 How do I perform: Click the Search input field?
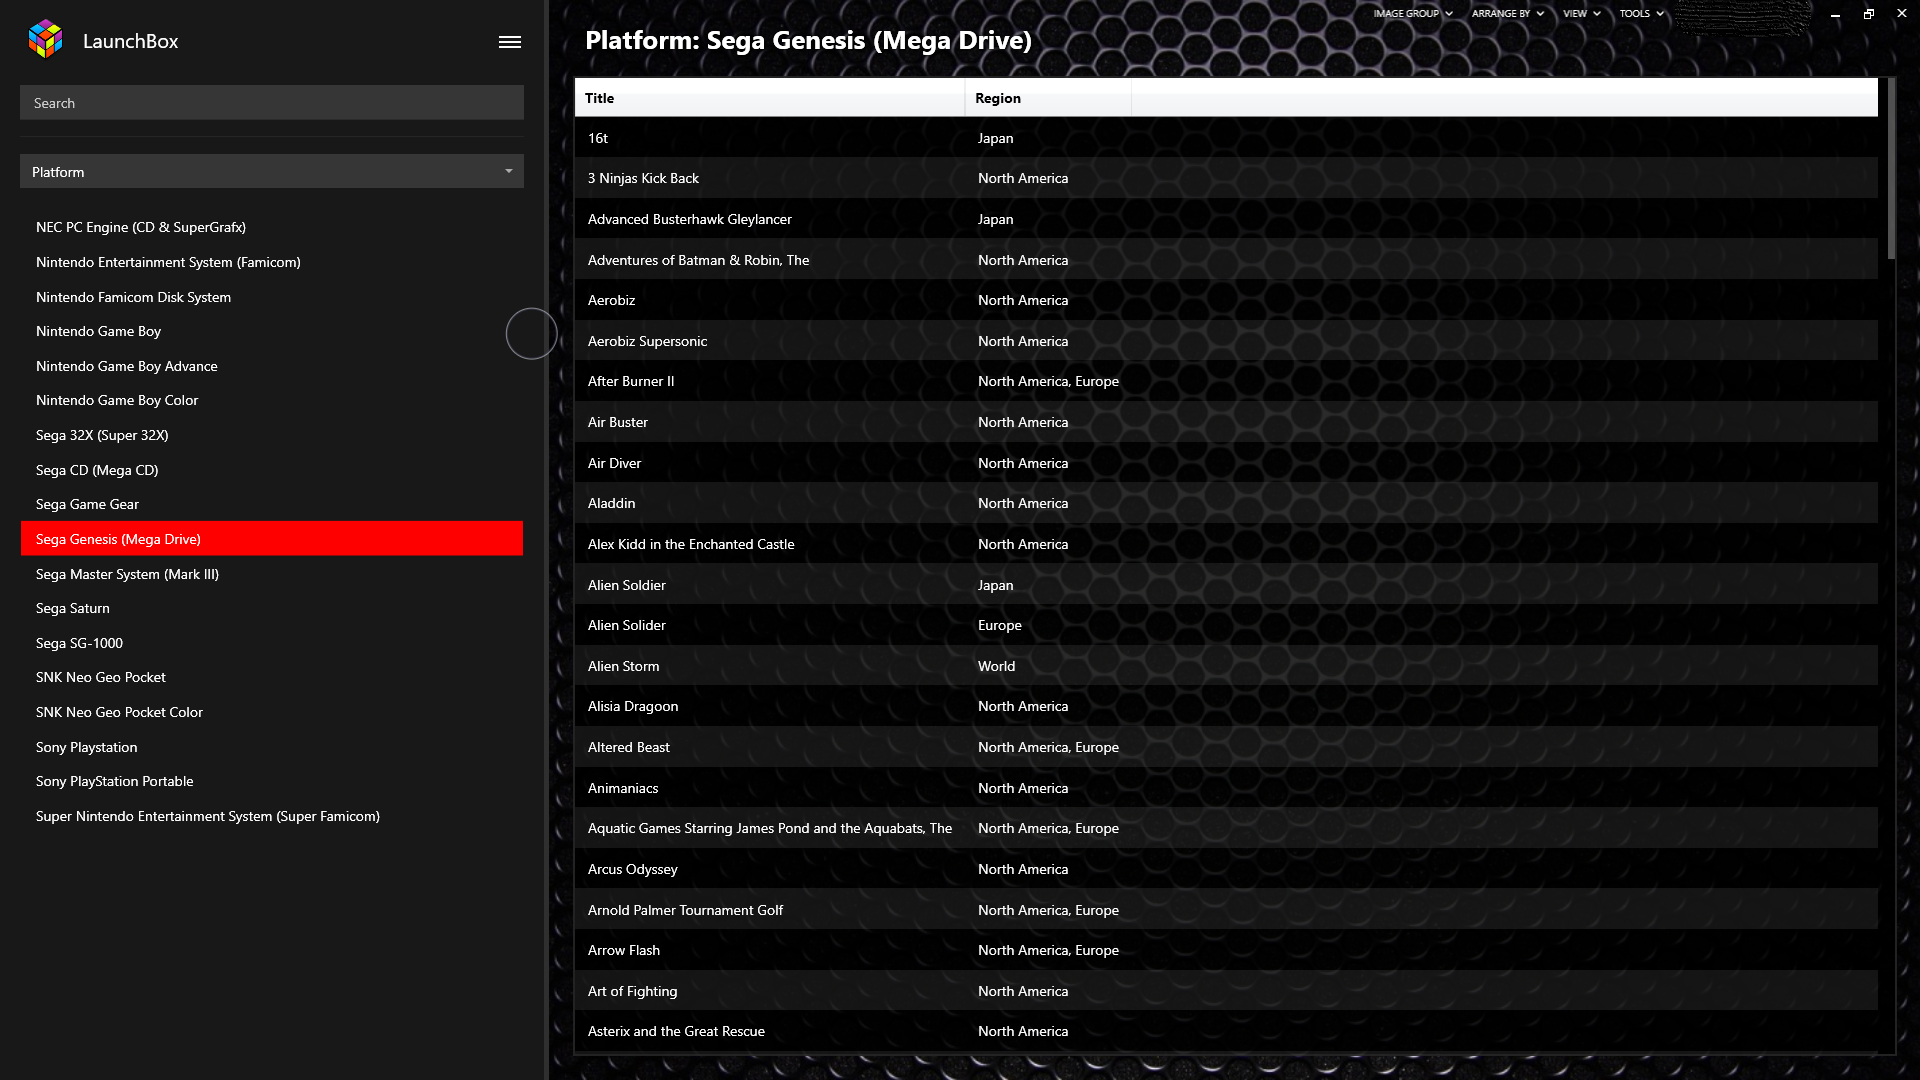(x=271, y=103)
